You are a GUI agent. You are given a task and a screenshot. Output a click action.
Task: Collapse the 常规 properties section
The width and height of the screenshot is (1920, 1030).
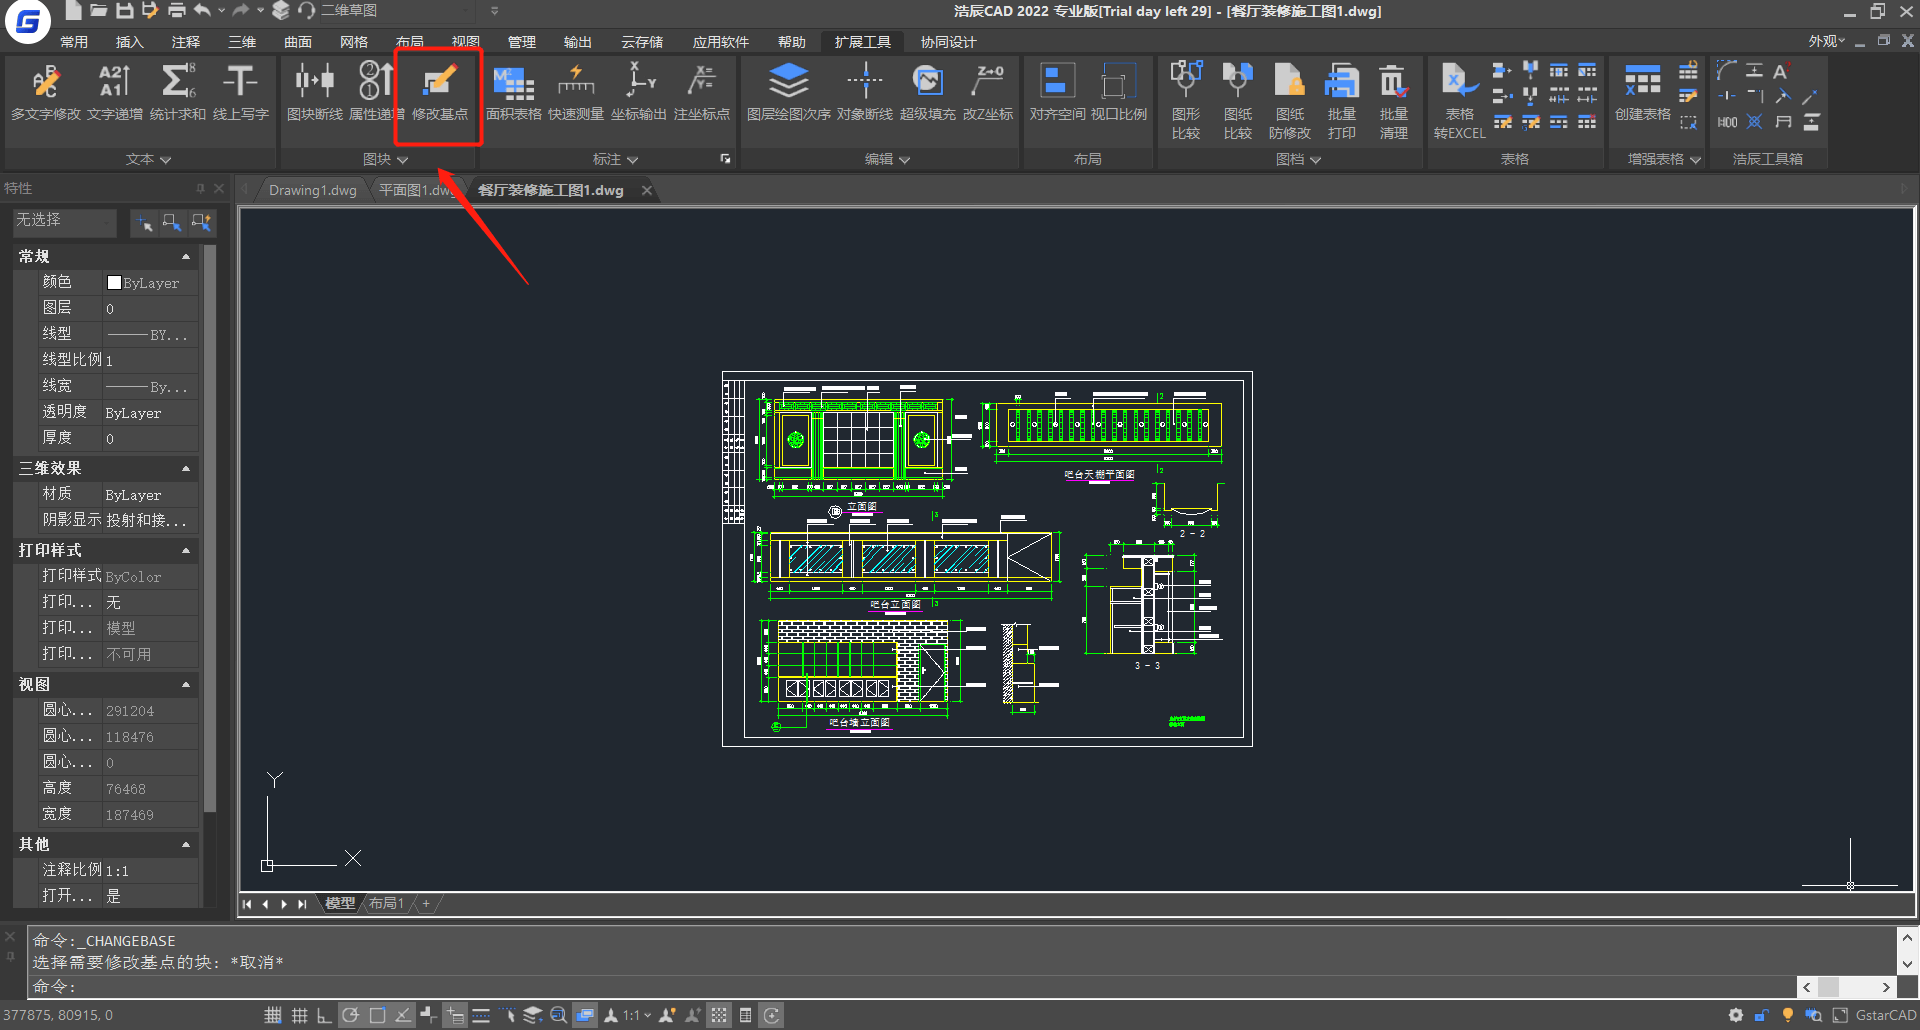(185, 257)
